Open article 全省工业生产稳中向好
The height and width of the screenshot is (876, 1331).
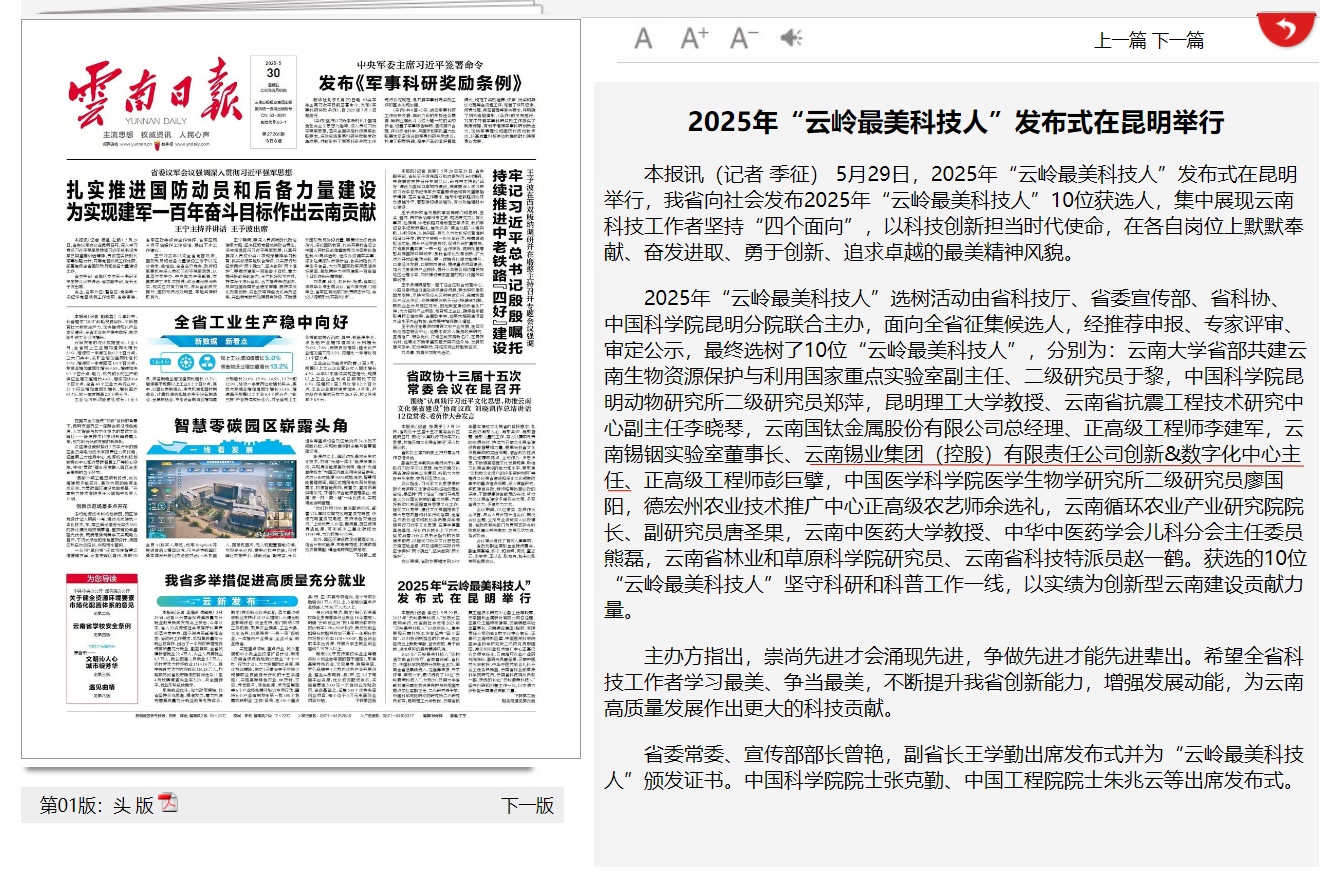click(x=260, y=322)
